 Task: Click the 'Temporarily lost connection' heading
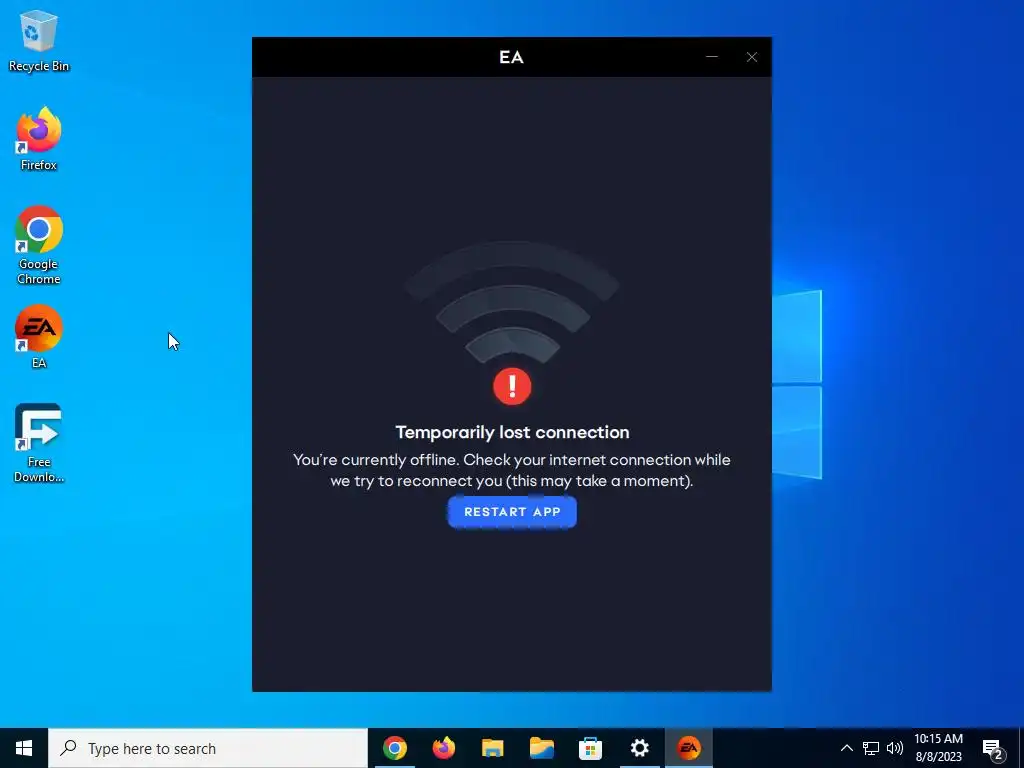(512, 432)
